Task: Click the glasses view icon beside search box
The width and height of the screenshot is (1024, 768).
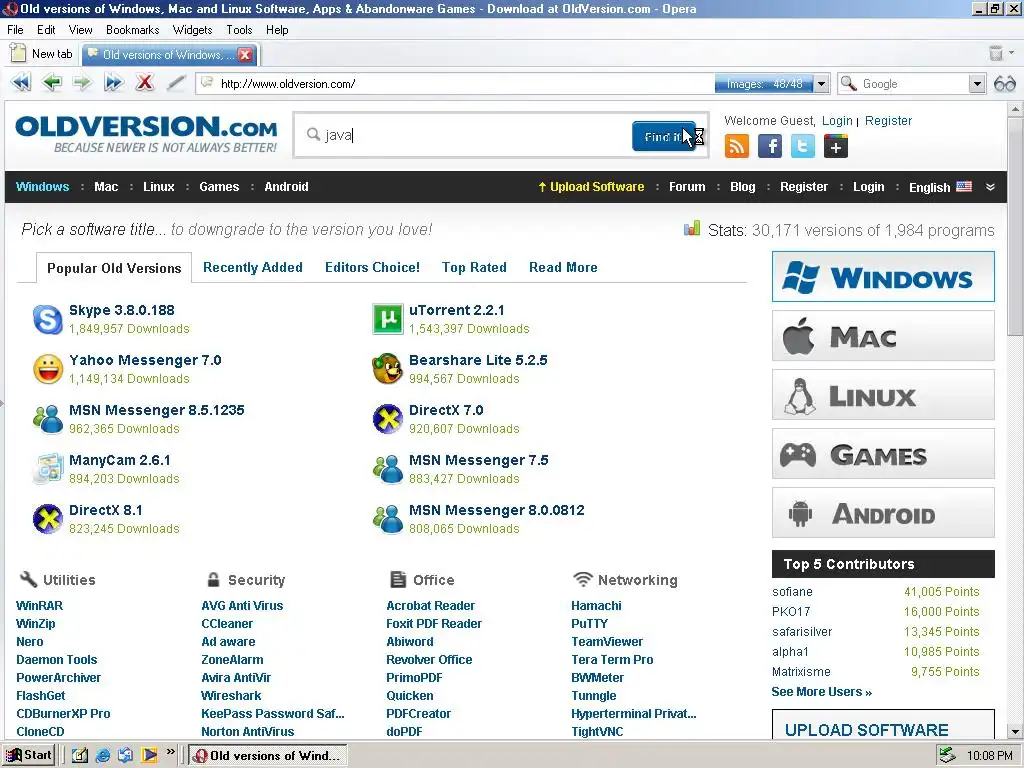Action: click(x=1004, y=84)
